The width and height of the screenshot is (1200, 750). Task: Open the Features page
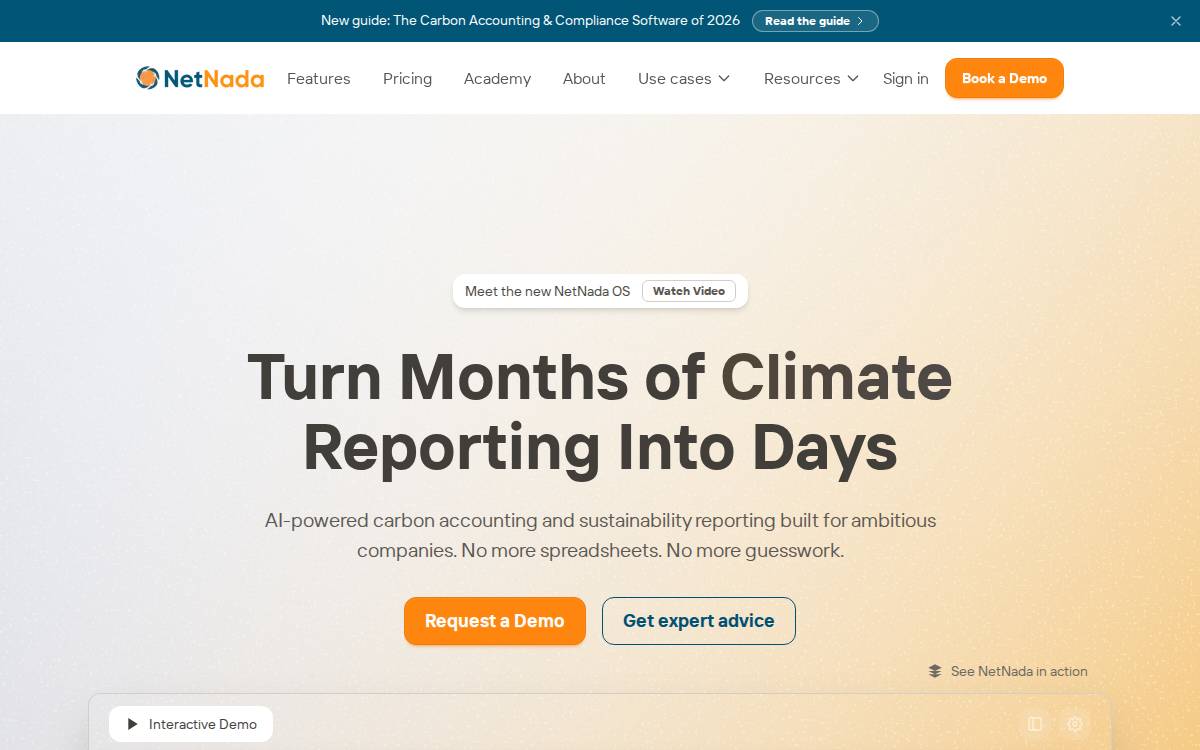pyautogui.click(x=319, y=78)
